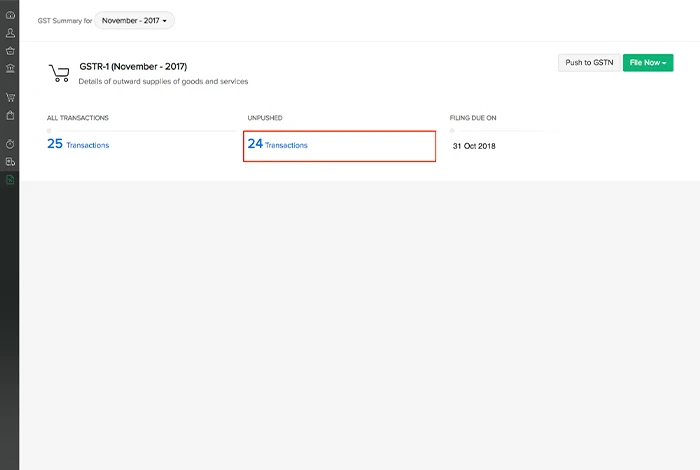The width and height of the screenshot is (700, 470).
Task: Open the November - 2017 period dropdown
Action: pos(134,21)
